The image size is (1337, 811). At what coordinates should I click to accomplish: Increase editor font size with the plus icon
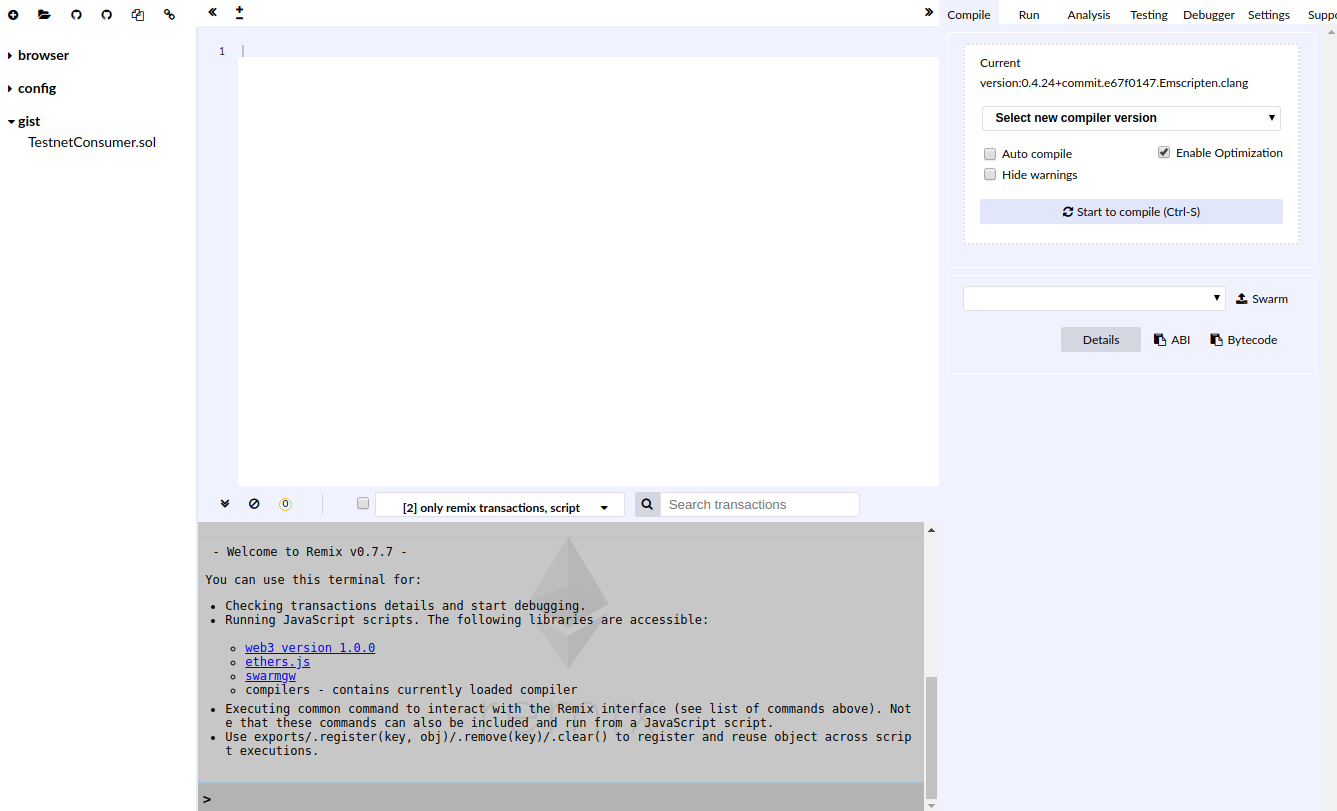tap(239, 9)
